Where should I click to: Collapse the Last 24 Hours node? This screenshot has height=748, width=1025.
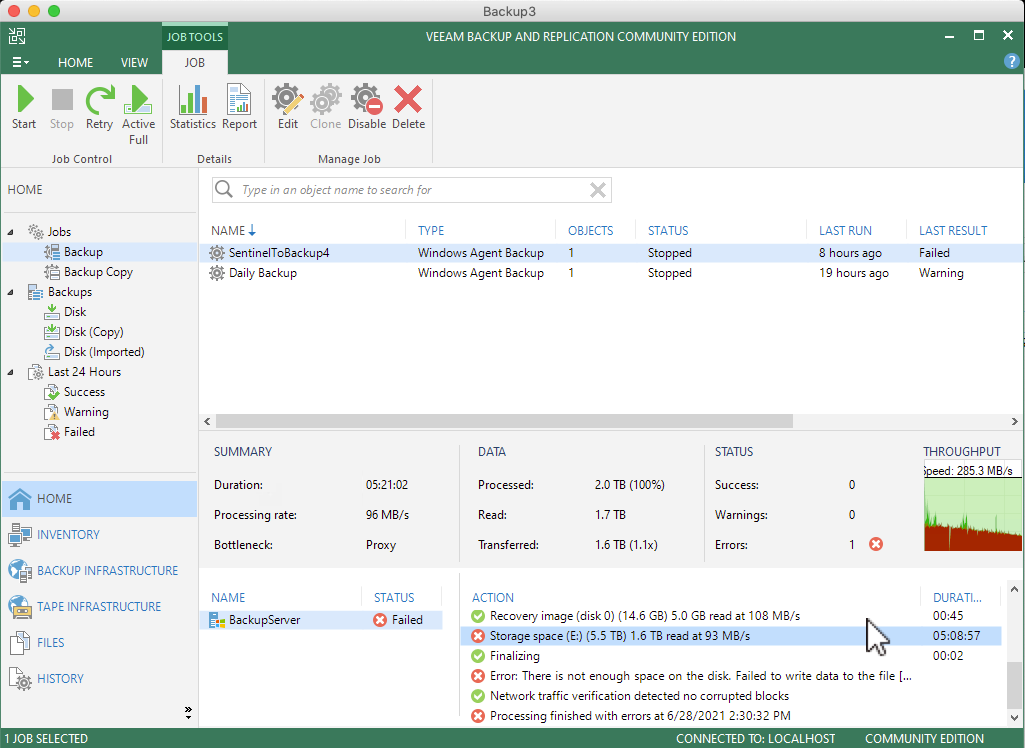pos(10,372)
